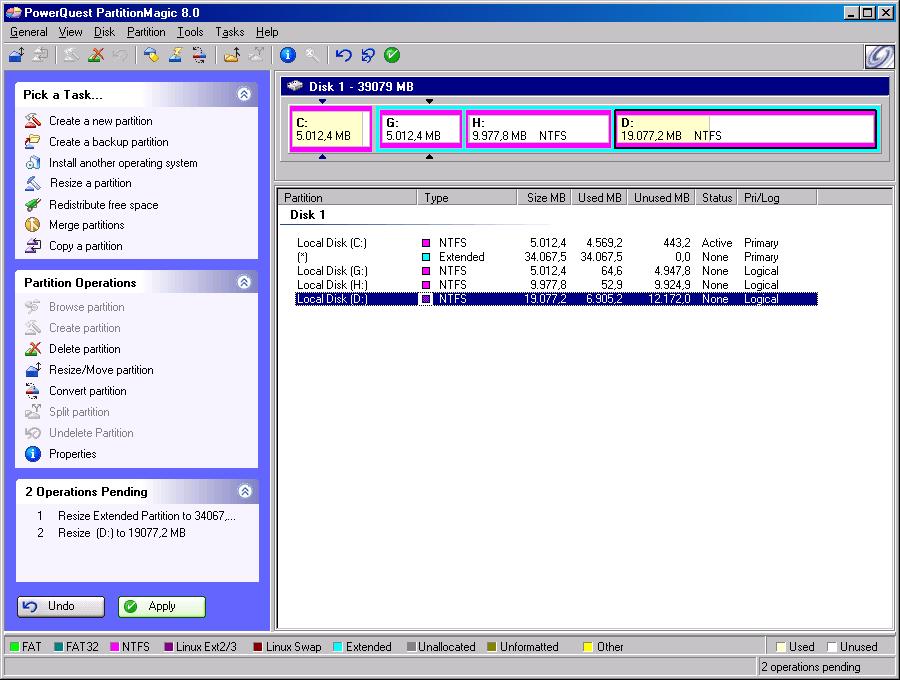
Task: Select the H: partition block in disk map
Action: 538,129
